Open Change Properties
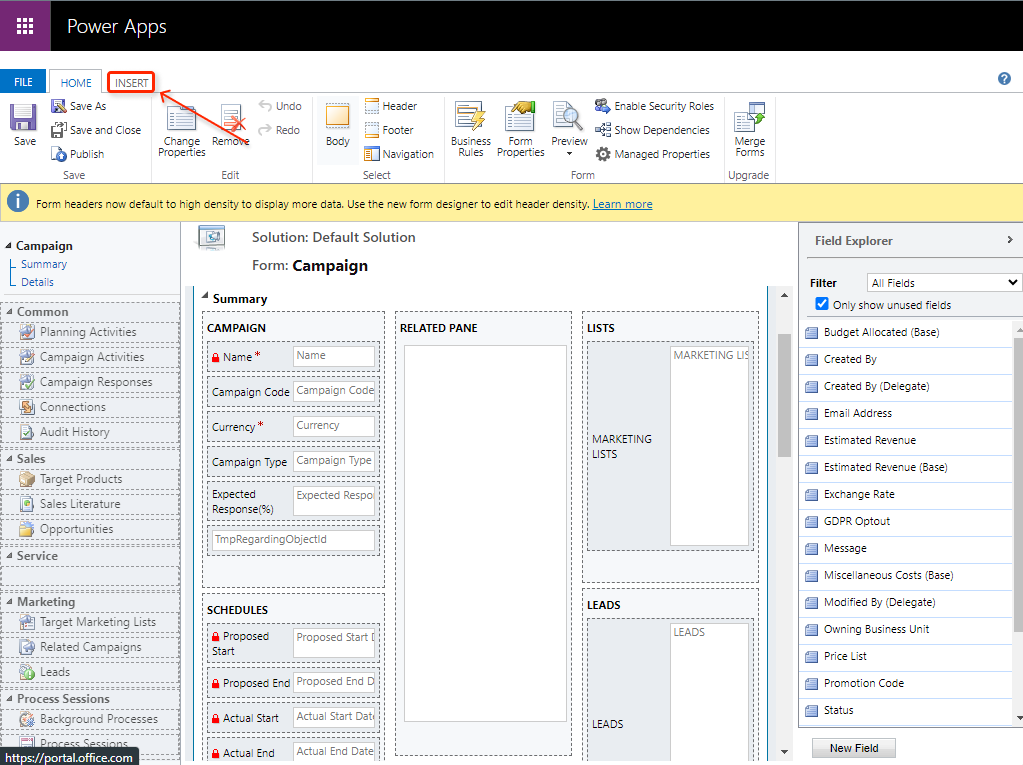 coord(181,130)
